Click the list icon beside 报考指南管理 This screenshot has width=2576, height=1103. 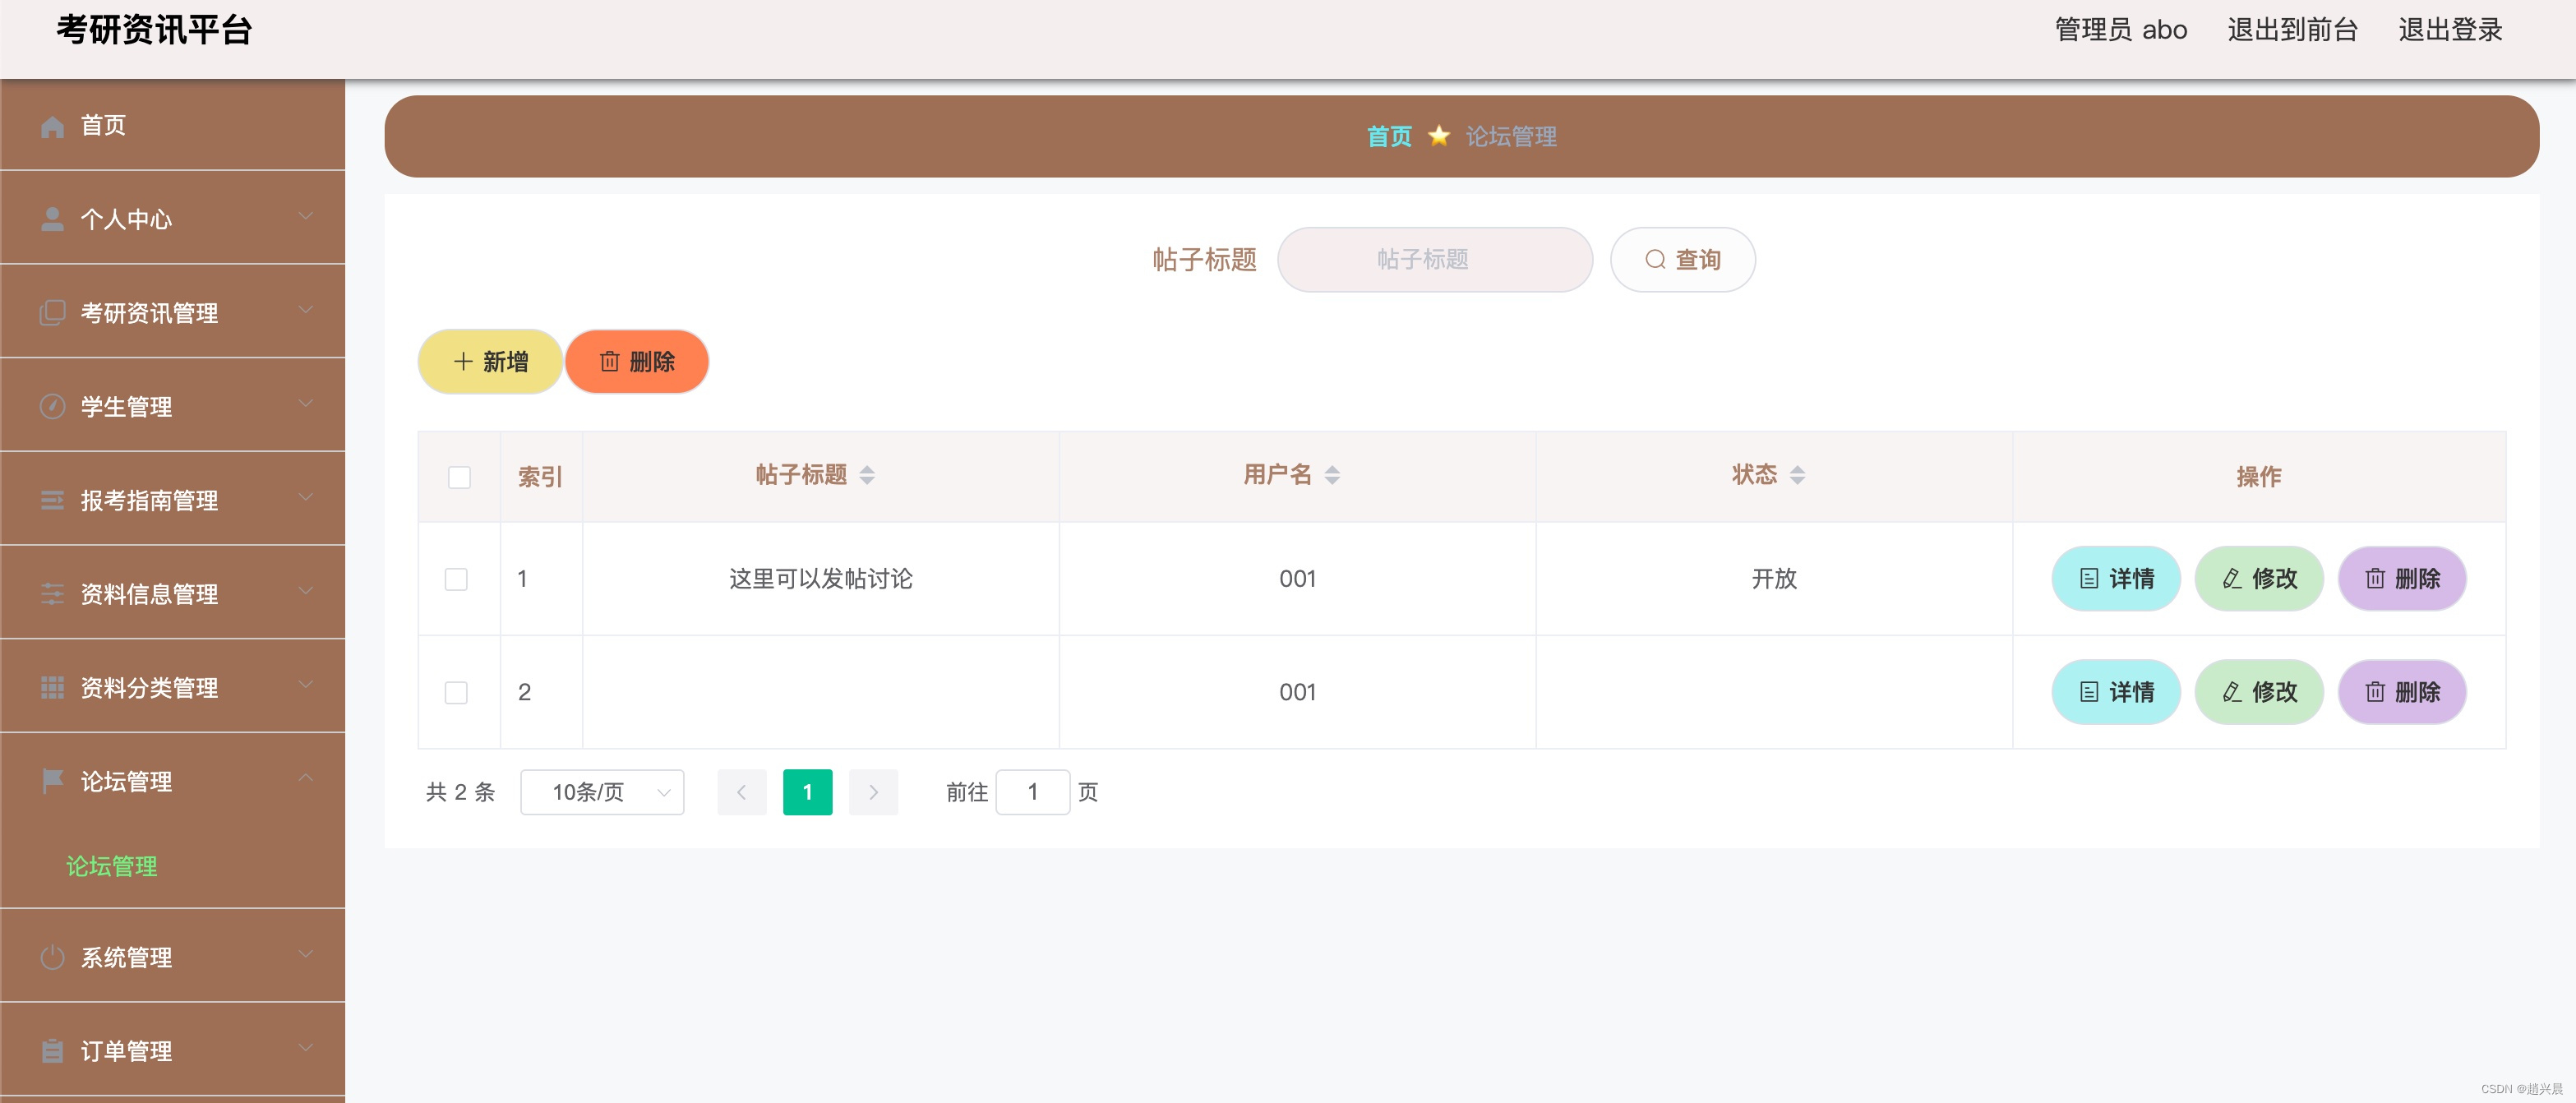tap(52, 500)
